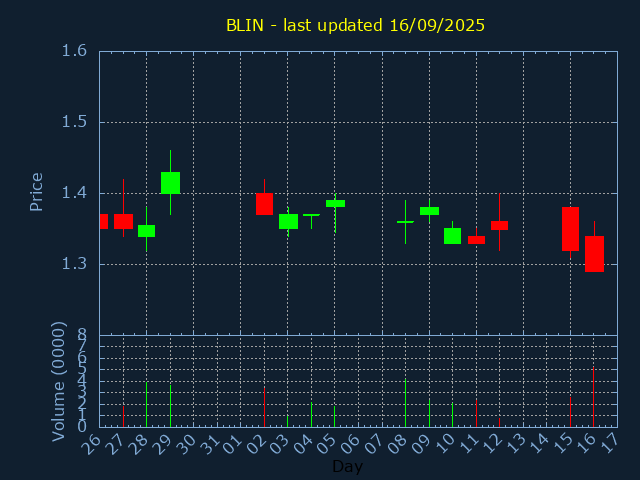Select the green volume bar for day 08

pyautogui.click(x=405, y=403)
